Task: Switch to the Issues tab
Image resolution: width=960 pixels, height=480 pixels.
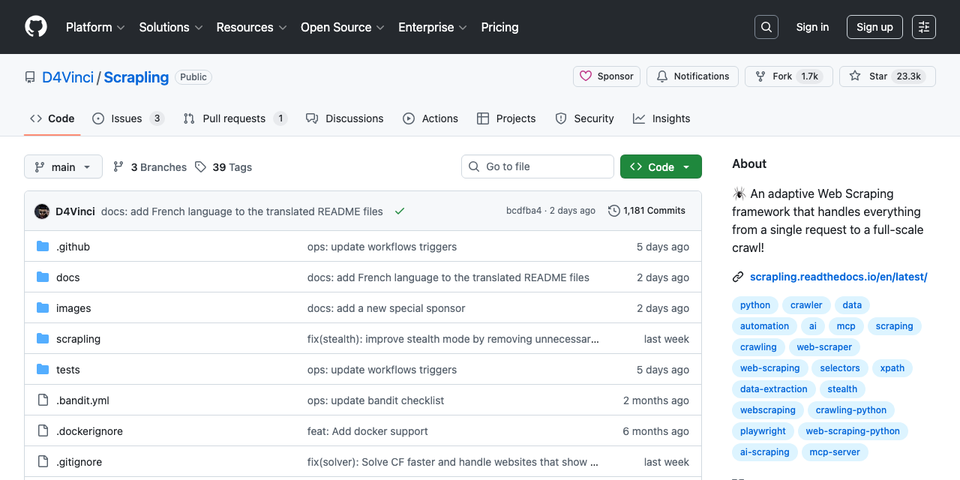Action: pyautogui.click(x=127, y=118)
